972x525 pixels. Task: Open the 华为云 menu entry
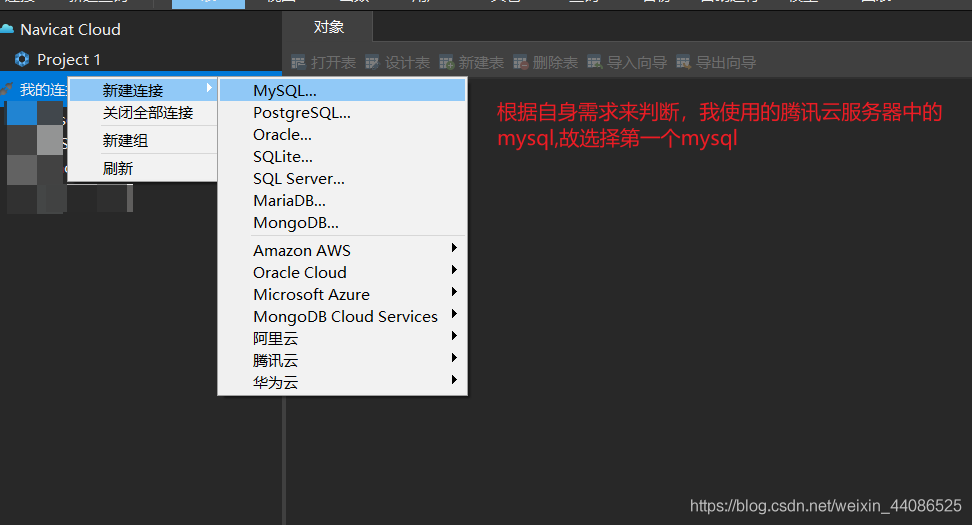(342, 382)
